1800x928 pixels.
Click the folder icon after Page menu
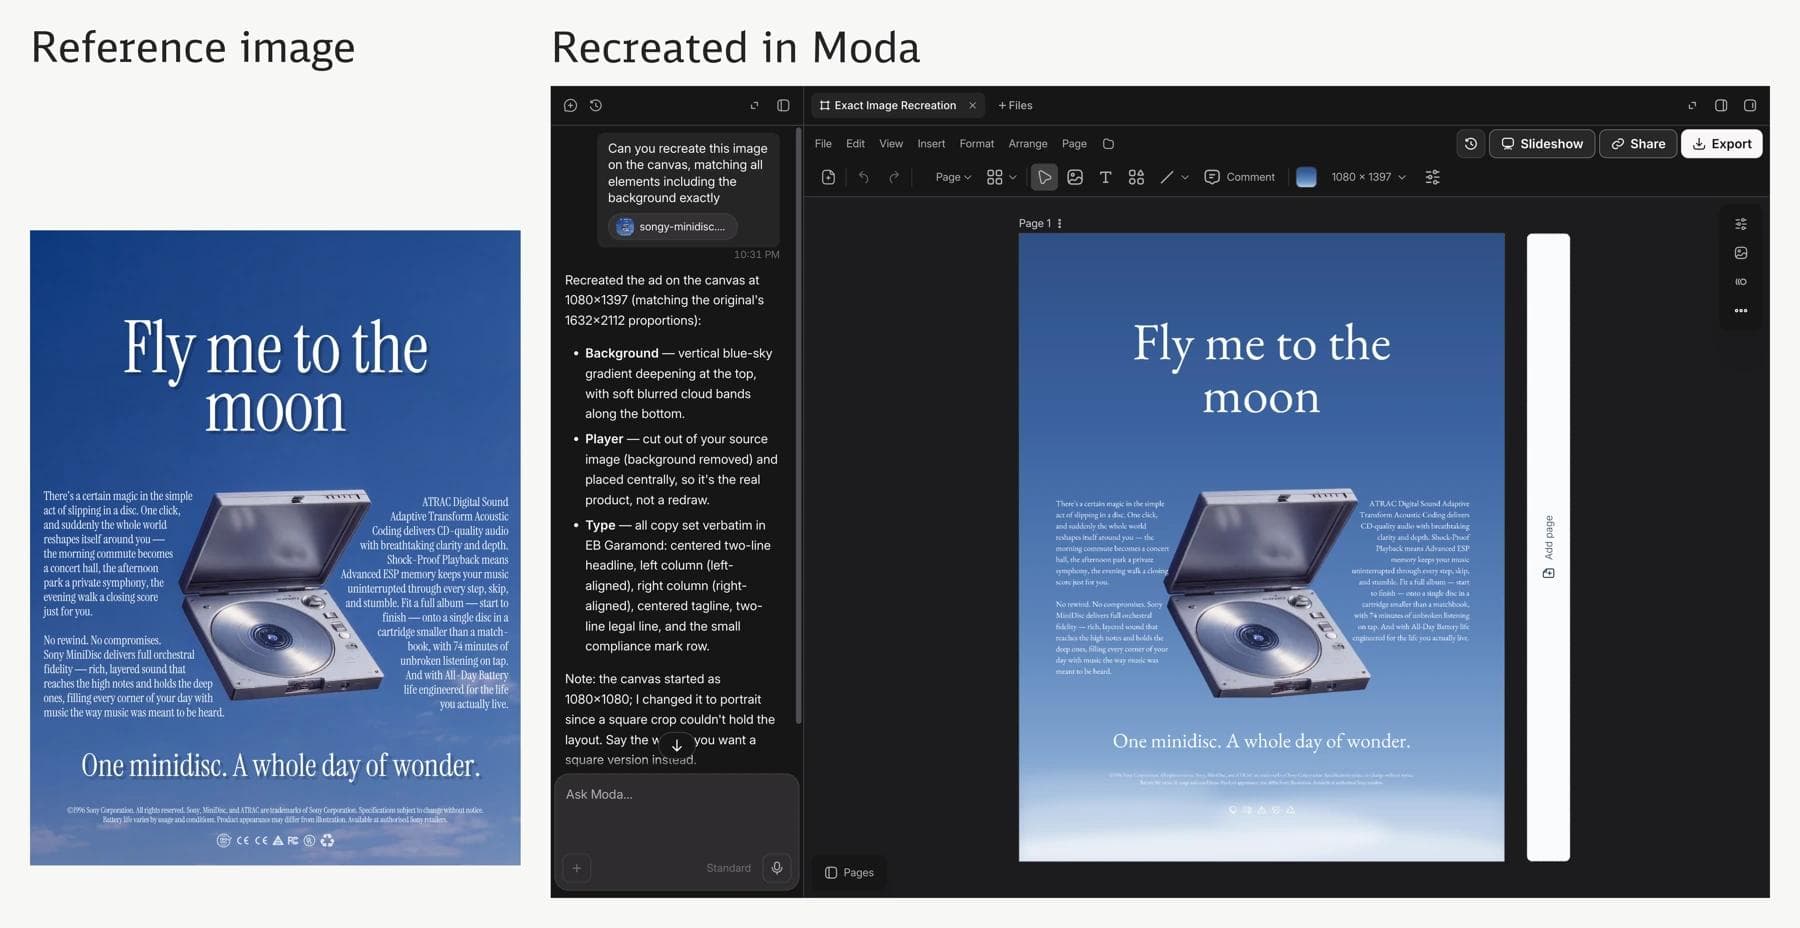coord(1108,144)
